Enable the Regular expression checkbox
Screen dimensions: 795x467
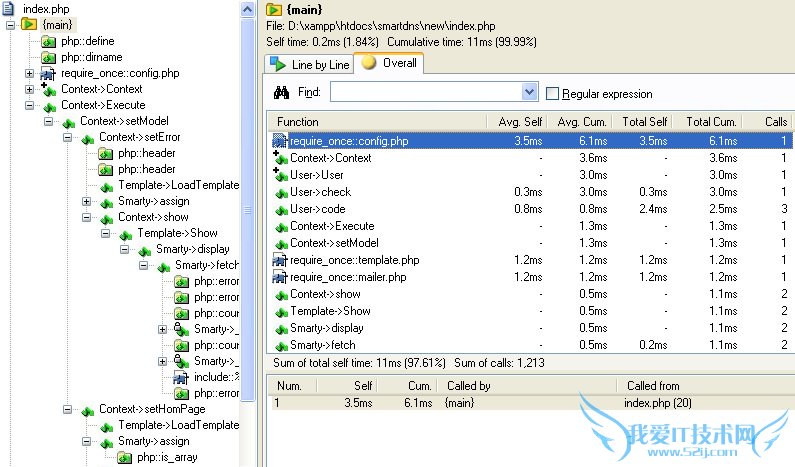coord(553,94)
